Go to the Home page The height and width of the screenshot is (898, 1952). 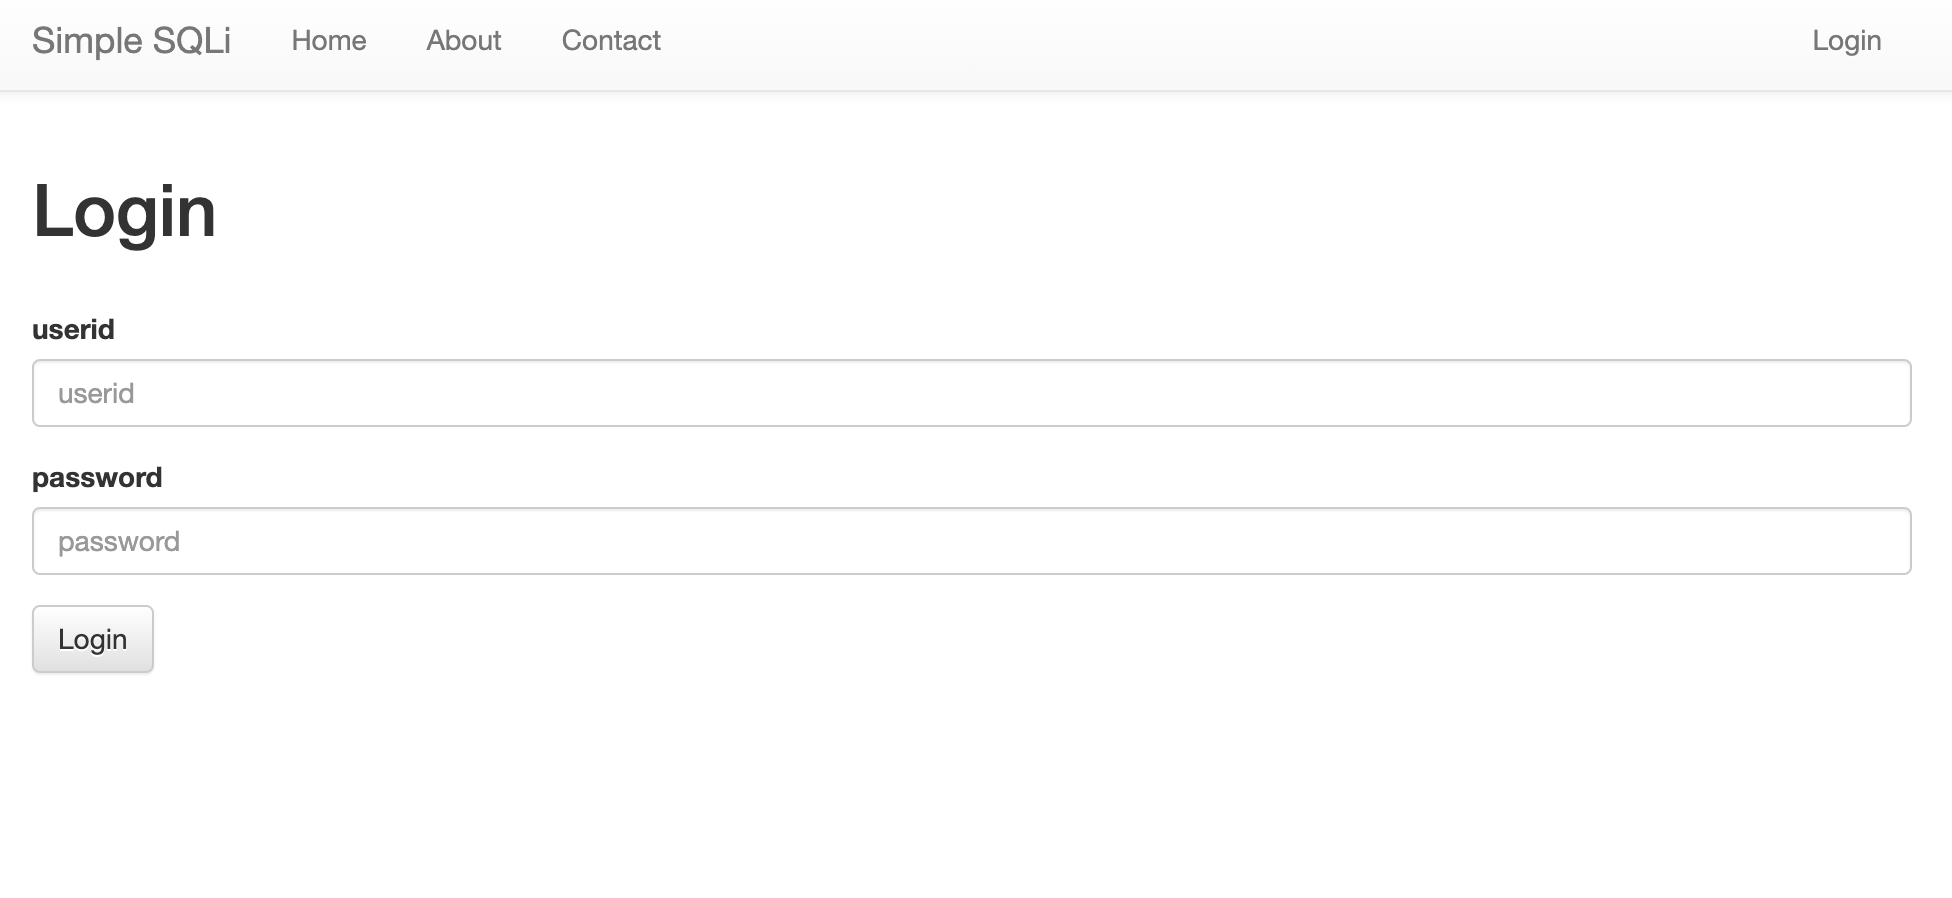329,41
